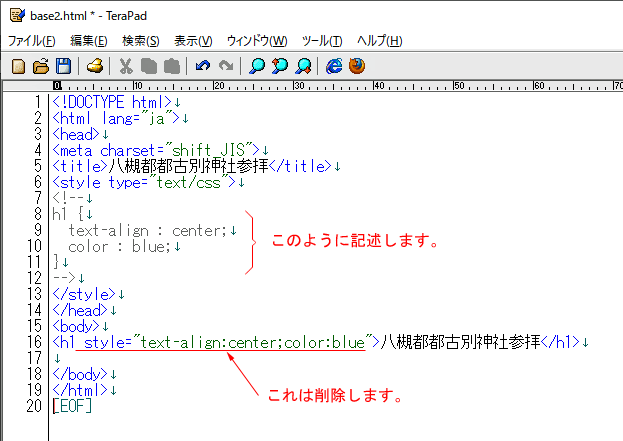Click the TeraPad title bar app icon
The width and height of the screenshot is (623, 441).
click(x=17, y=15)
